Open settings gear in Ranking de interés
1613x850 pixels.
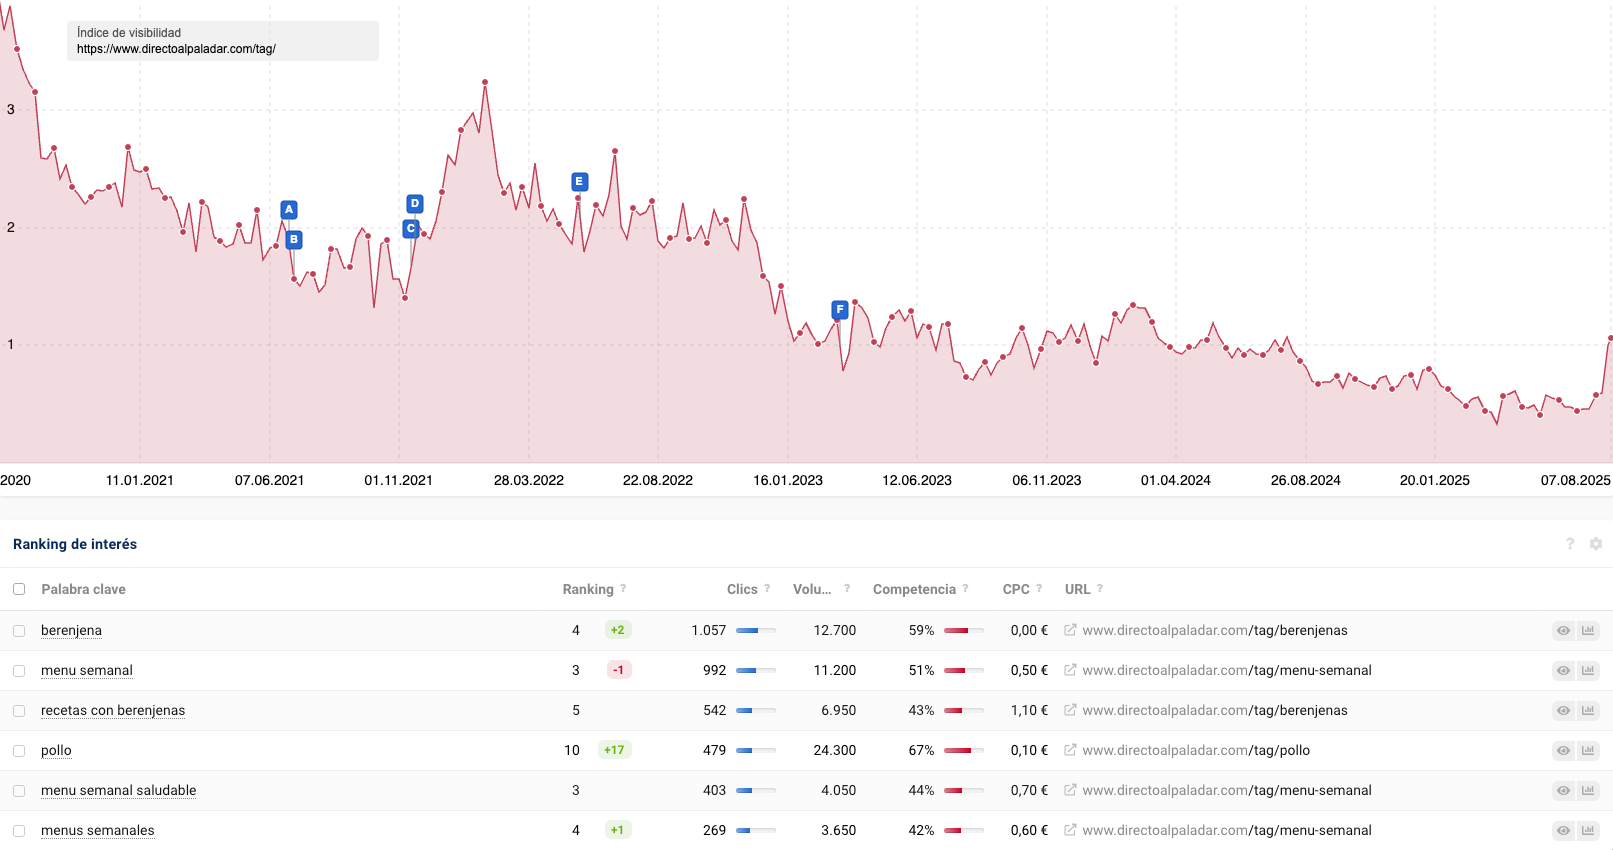[x=1596, y=544]
